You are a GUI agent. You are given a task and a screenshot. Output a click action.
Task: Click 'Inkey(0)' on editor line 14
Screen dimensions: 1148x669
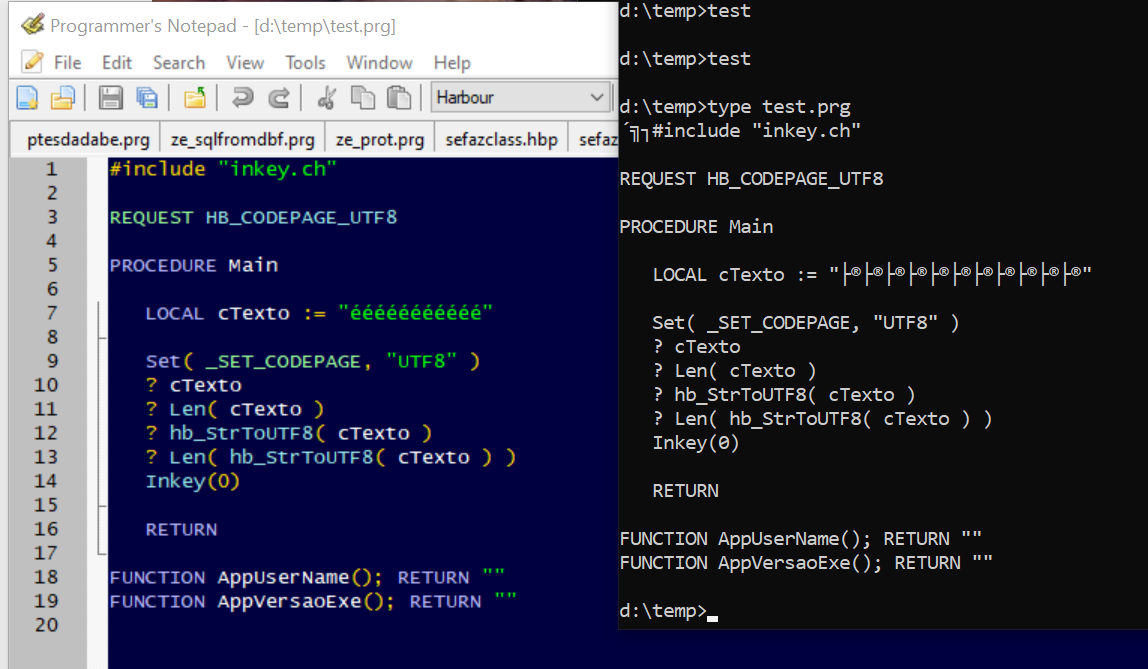193,481
